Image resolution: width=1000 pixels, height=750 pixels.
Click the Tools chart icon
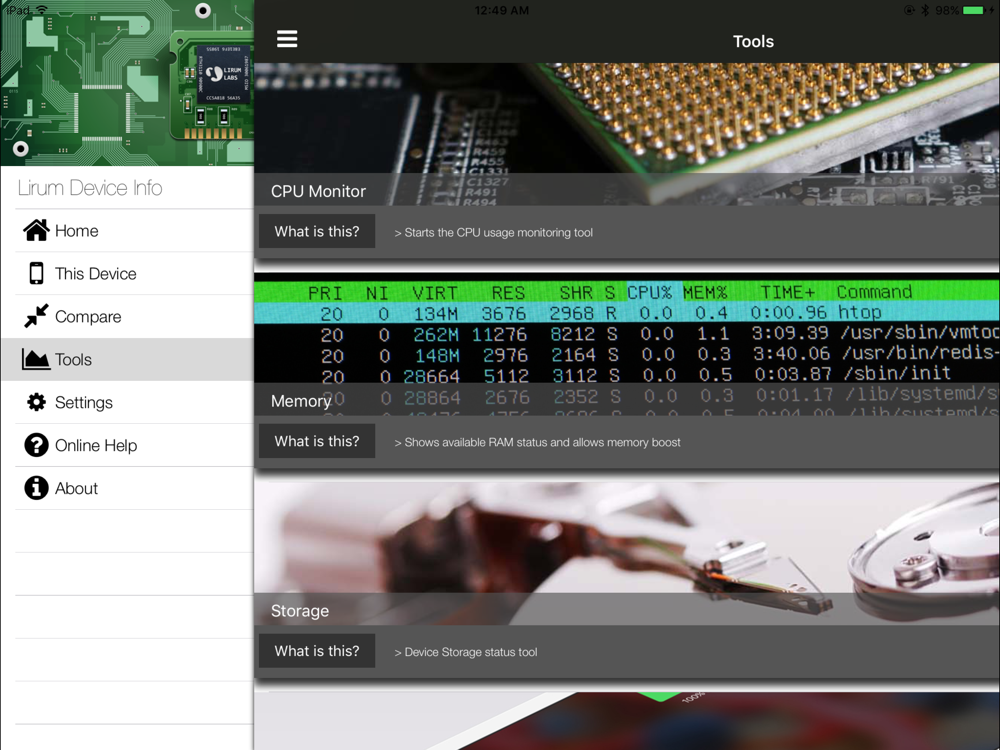point(36,359)
